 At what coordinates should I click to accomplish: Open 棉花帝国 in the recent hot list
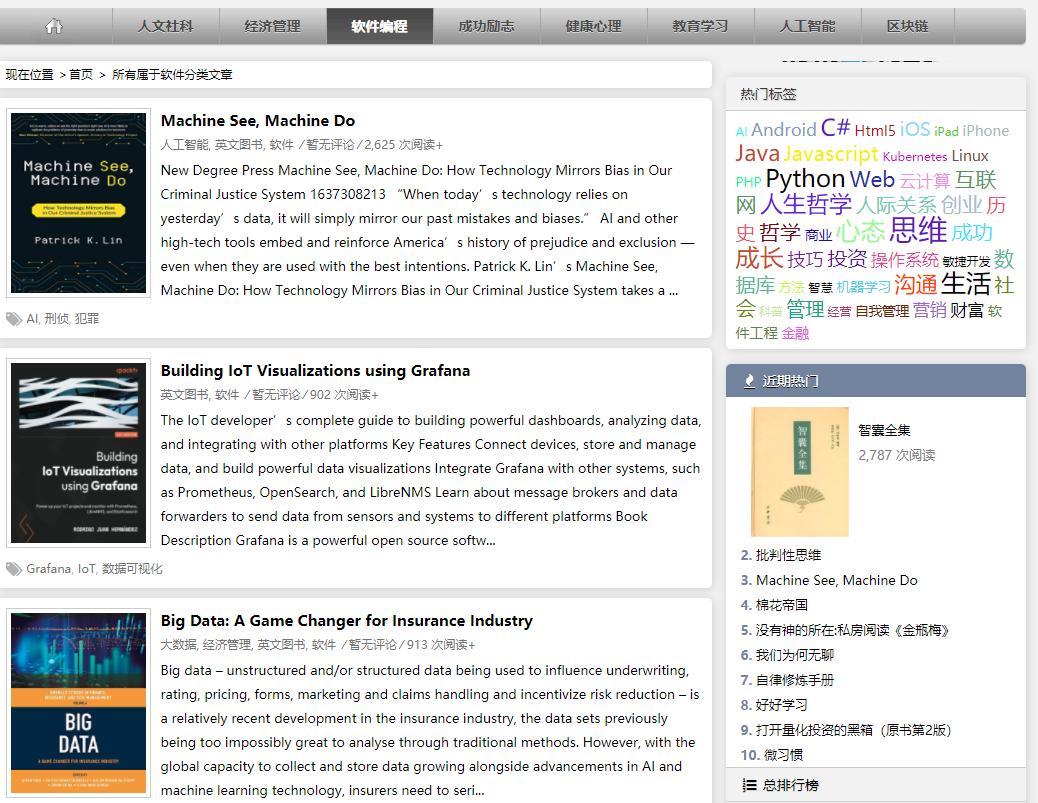point(781,605)
